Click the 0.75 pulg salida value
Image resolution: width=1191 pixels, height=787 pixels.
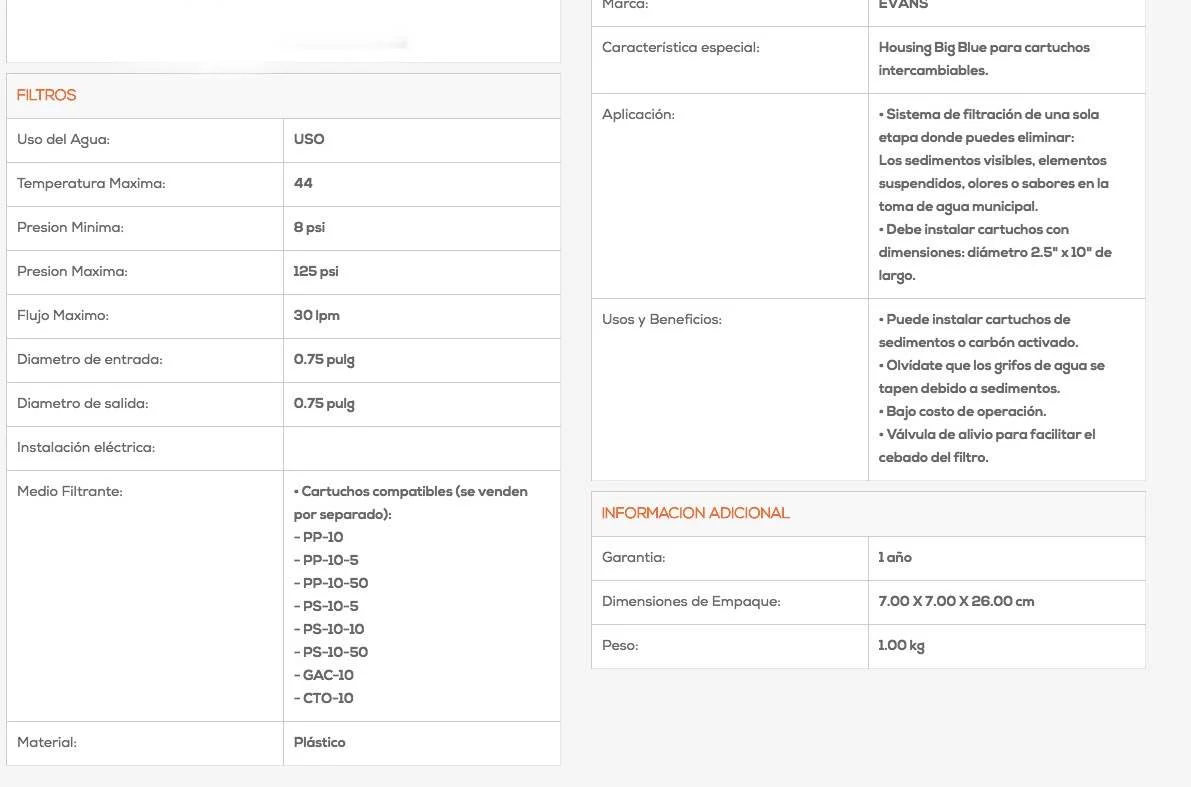324,403
